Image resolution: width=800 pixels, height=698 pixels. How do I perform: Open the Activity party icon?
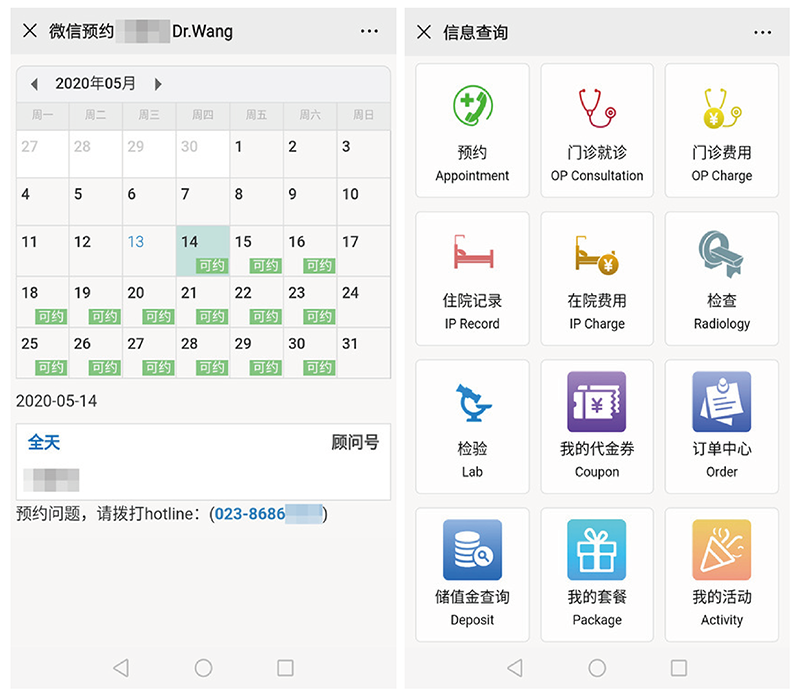tap(721, 550)
